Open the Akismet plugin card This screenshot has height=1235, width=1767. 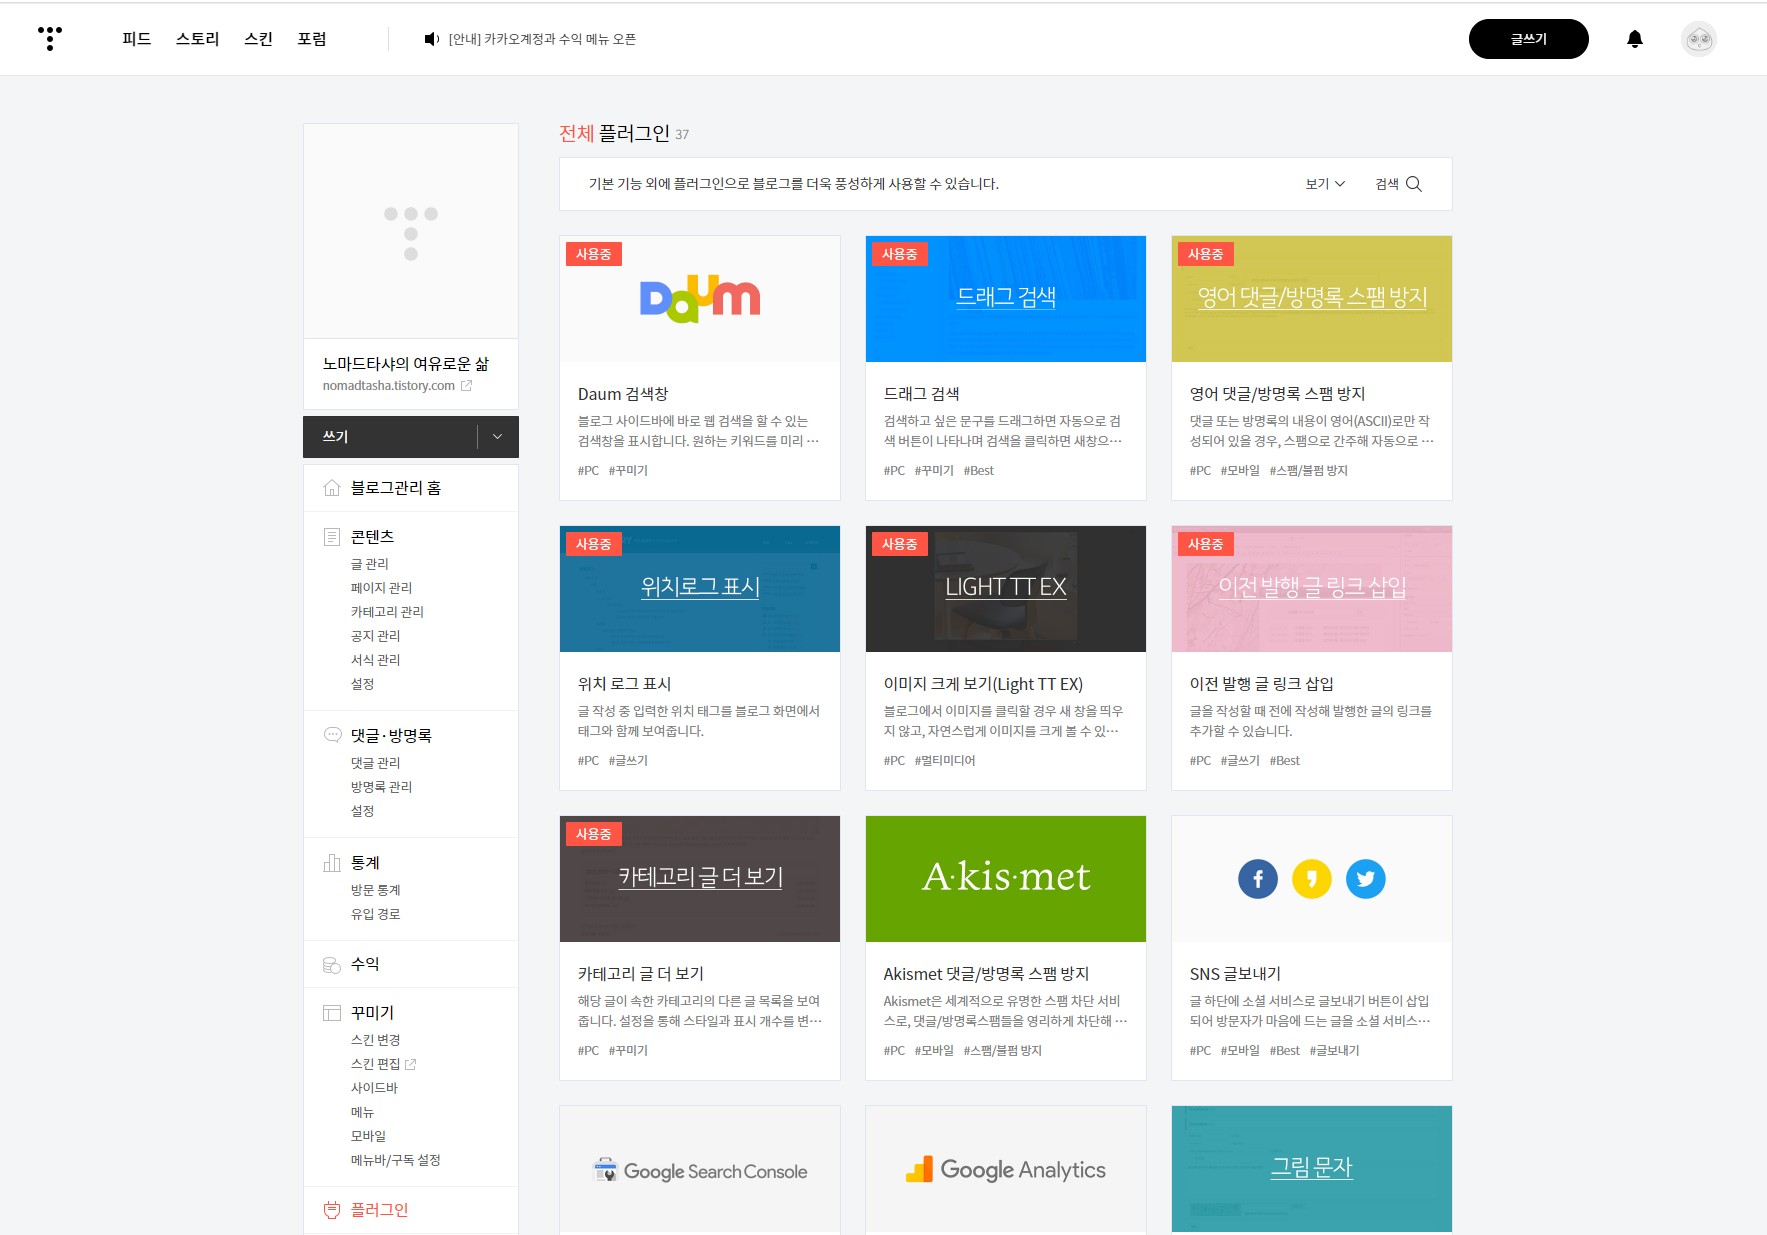click(x=1006, y=948)
